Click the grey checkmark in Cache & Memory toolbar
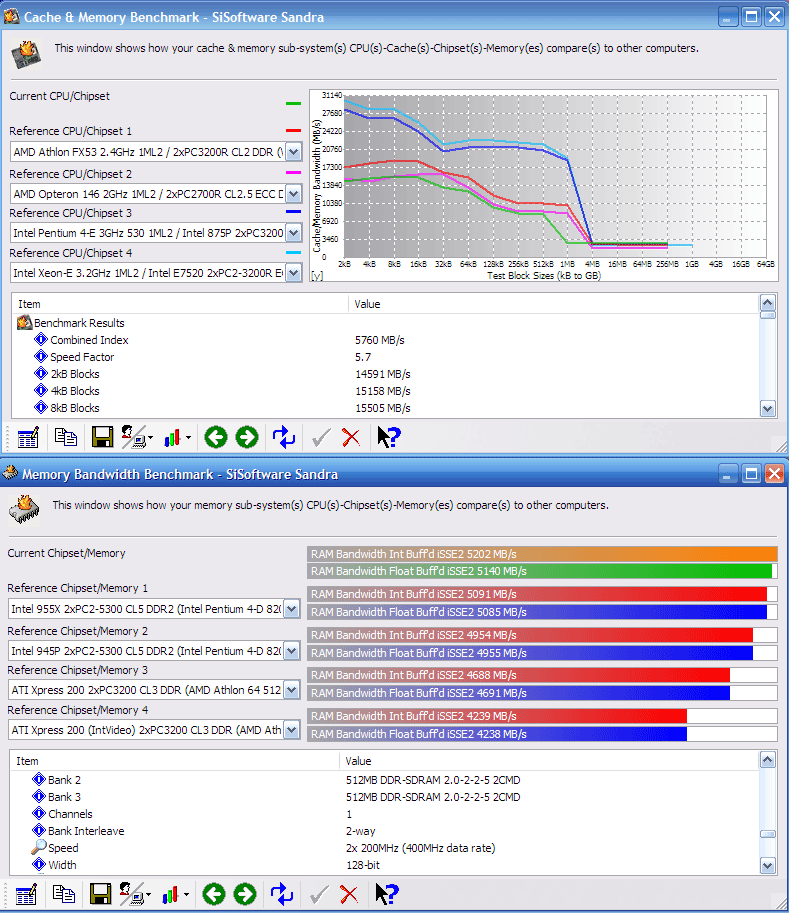 (321, 438)
